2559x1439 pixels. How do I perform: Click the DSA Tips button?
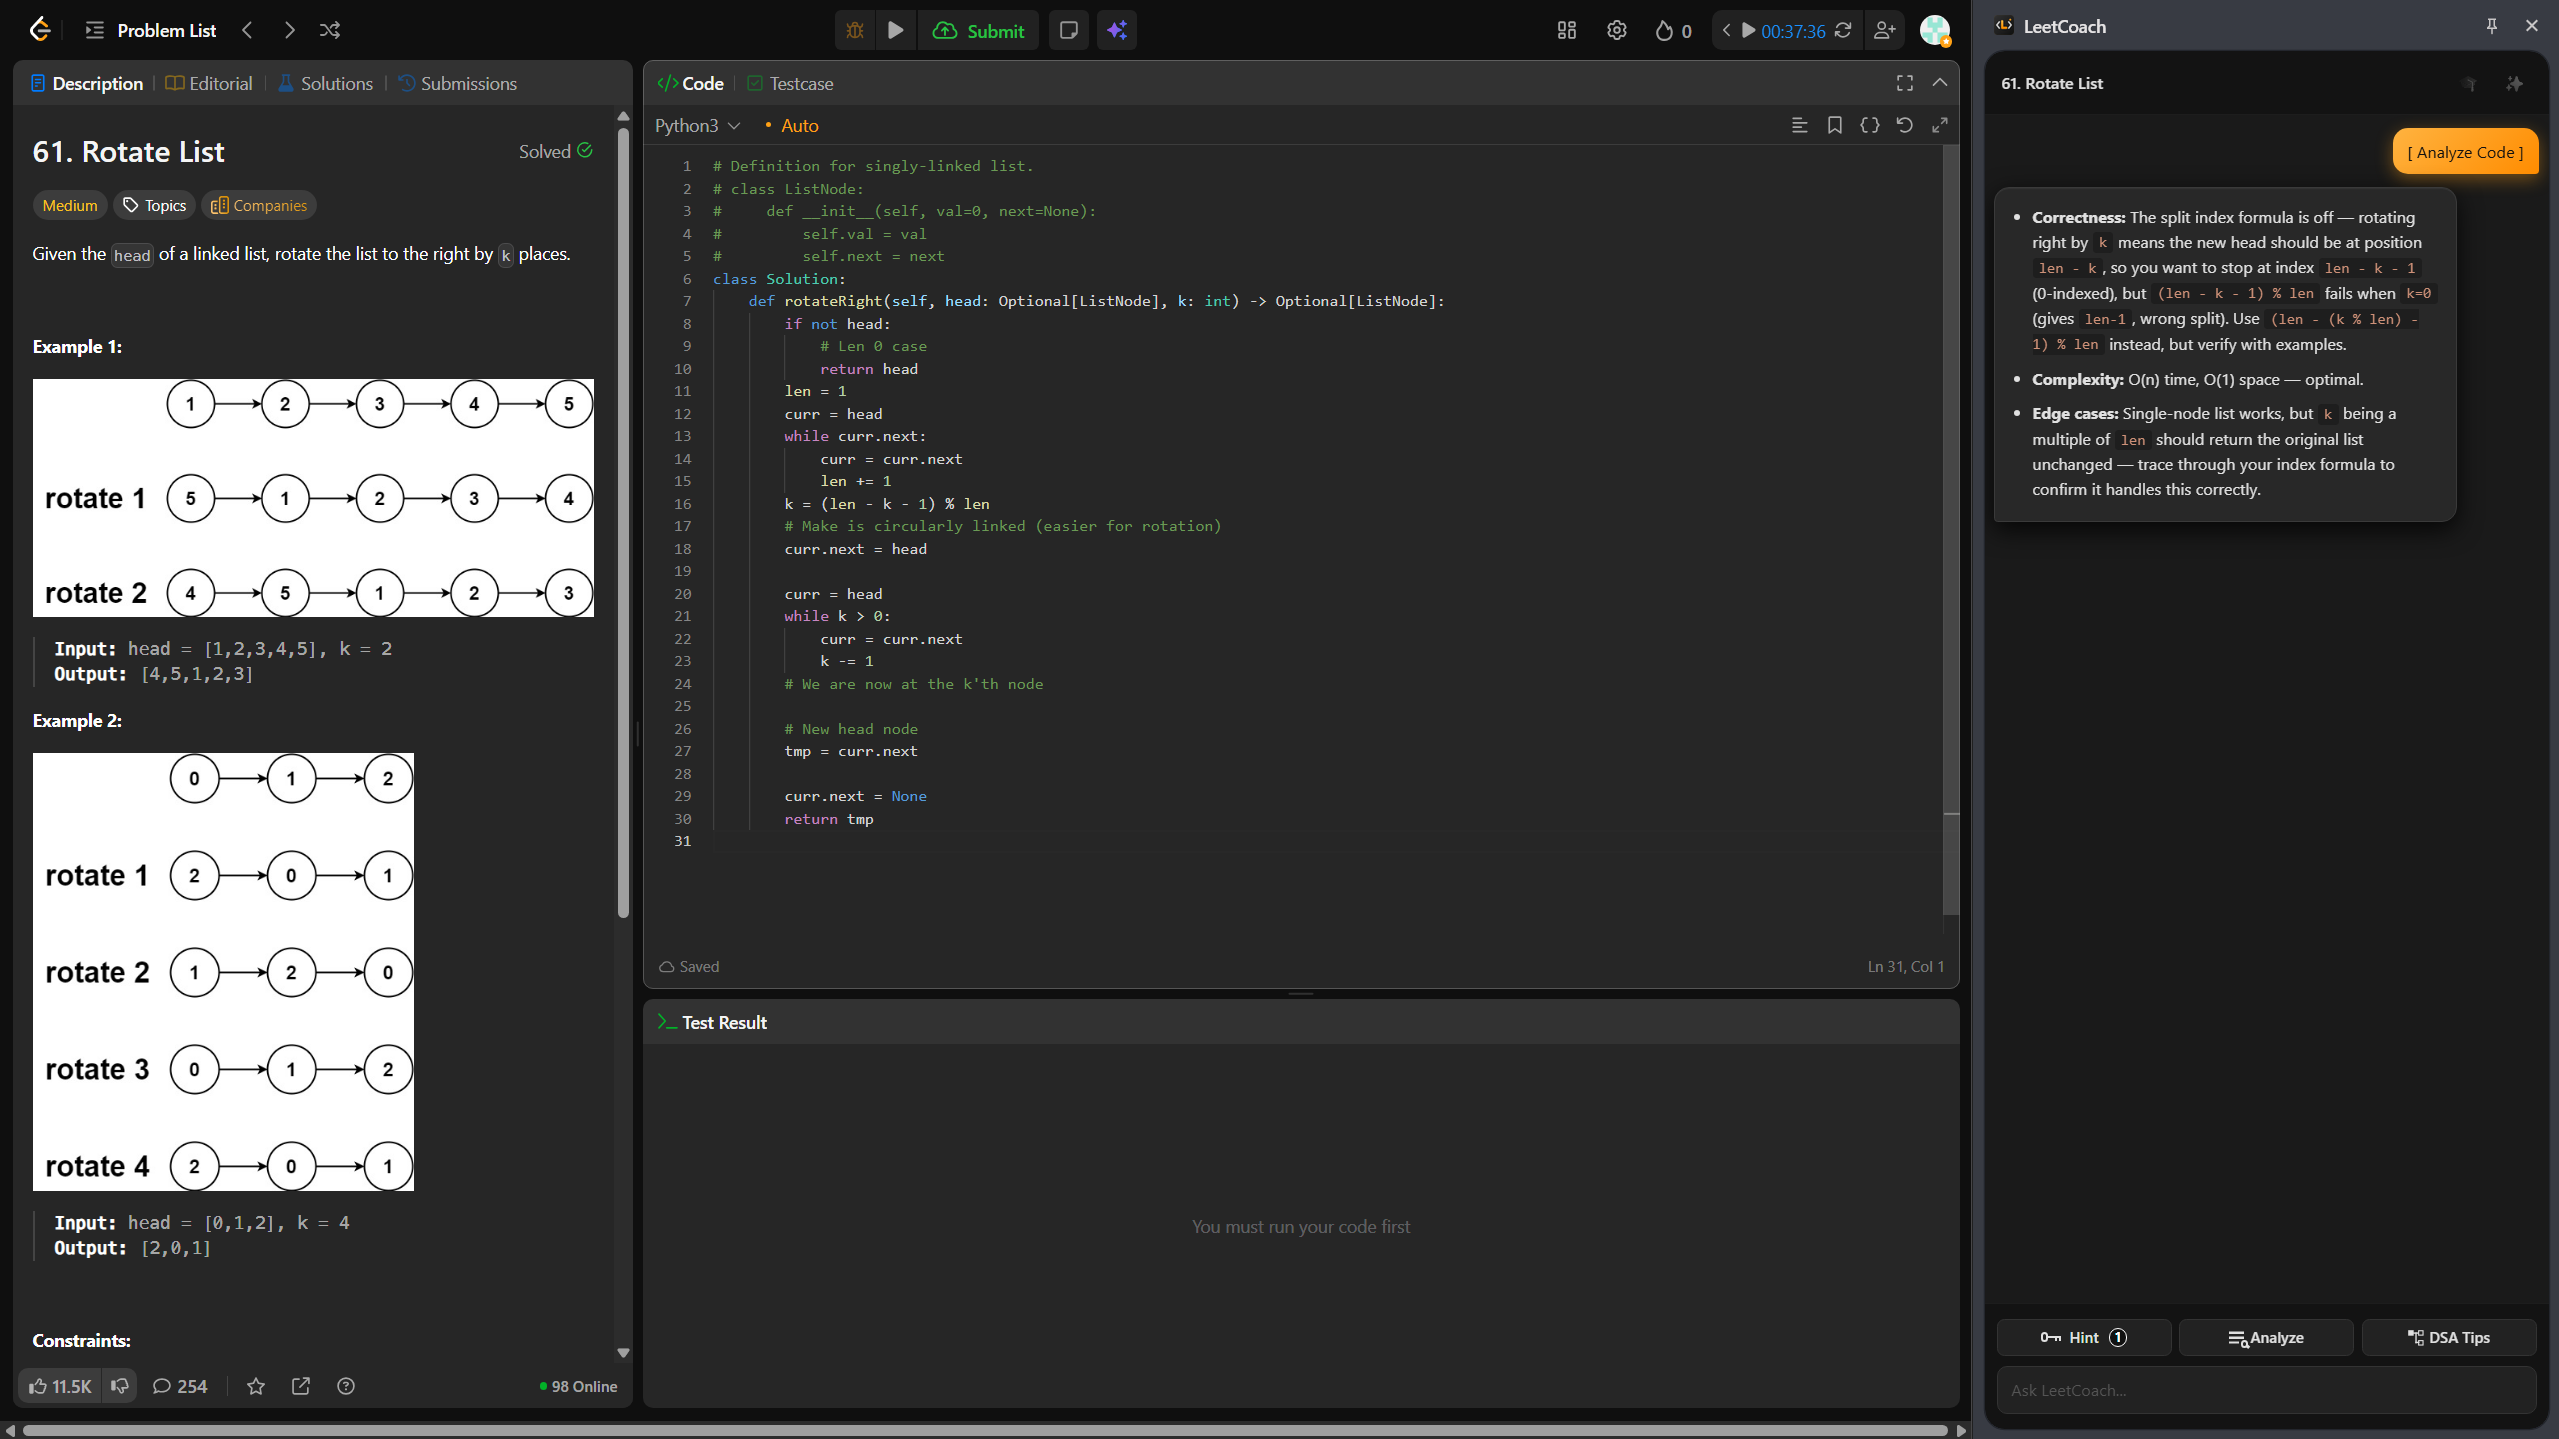pyautogui.click(x=2448, y=1337)
